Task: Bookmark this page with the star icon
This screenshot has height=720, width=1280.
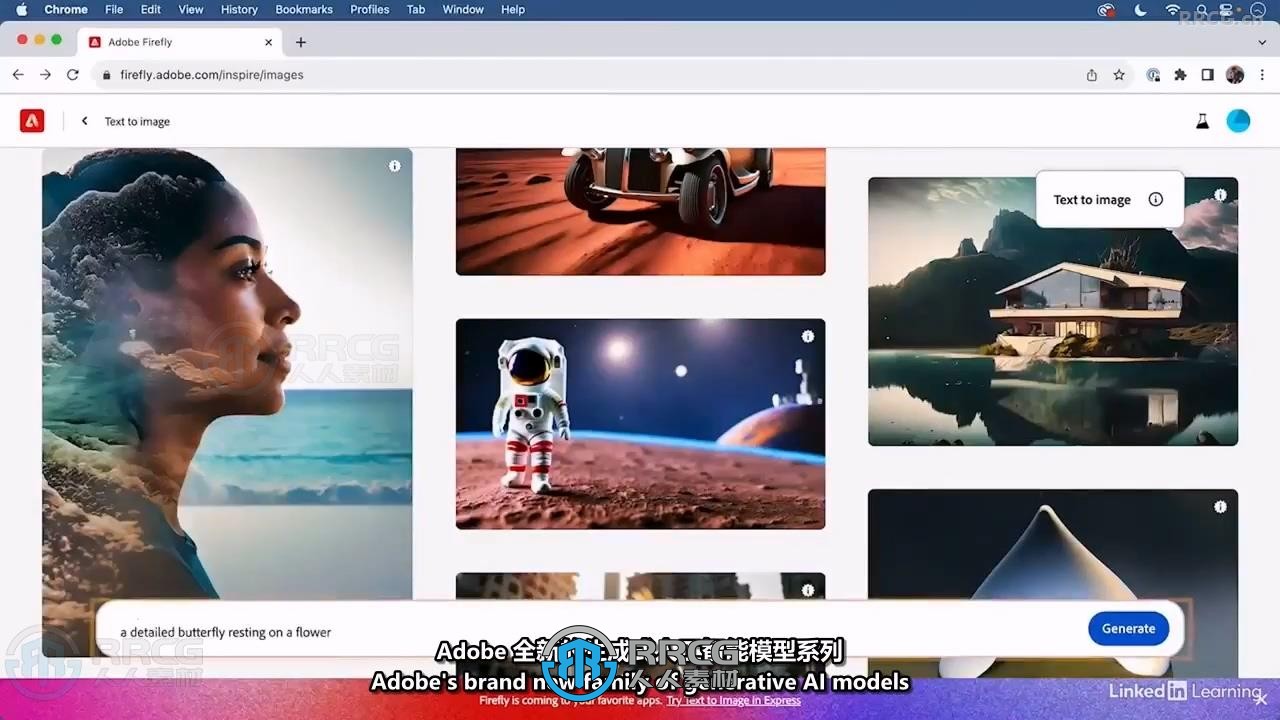Action: tap(1119, 75)
